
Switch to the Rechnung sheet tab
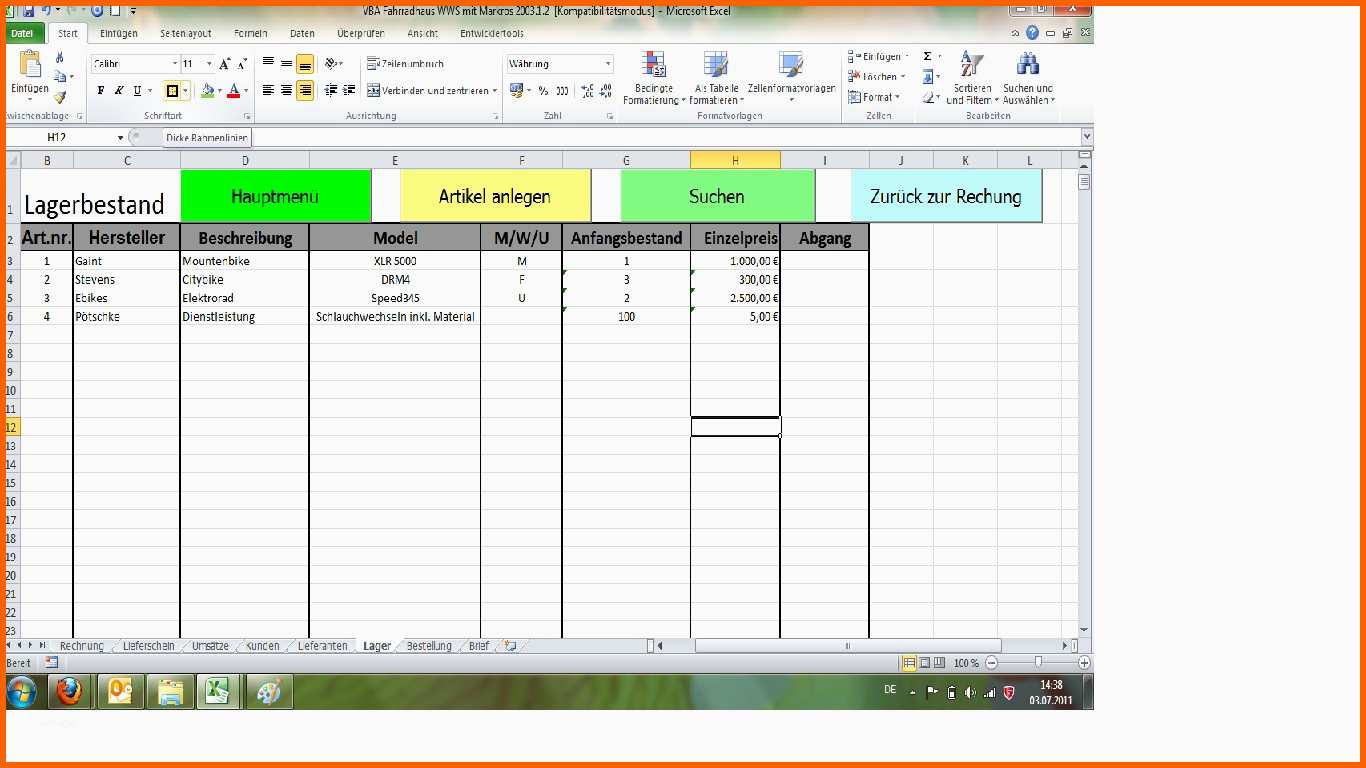click(81, 646)
